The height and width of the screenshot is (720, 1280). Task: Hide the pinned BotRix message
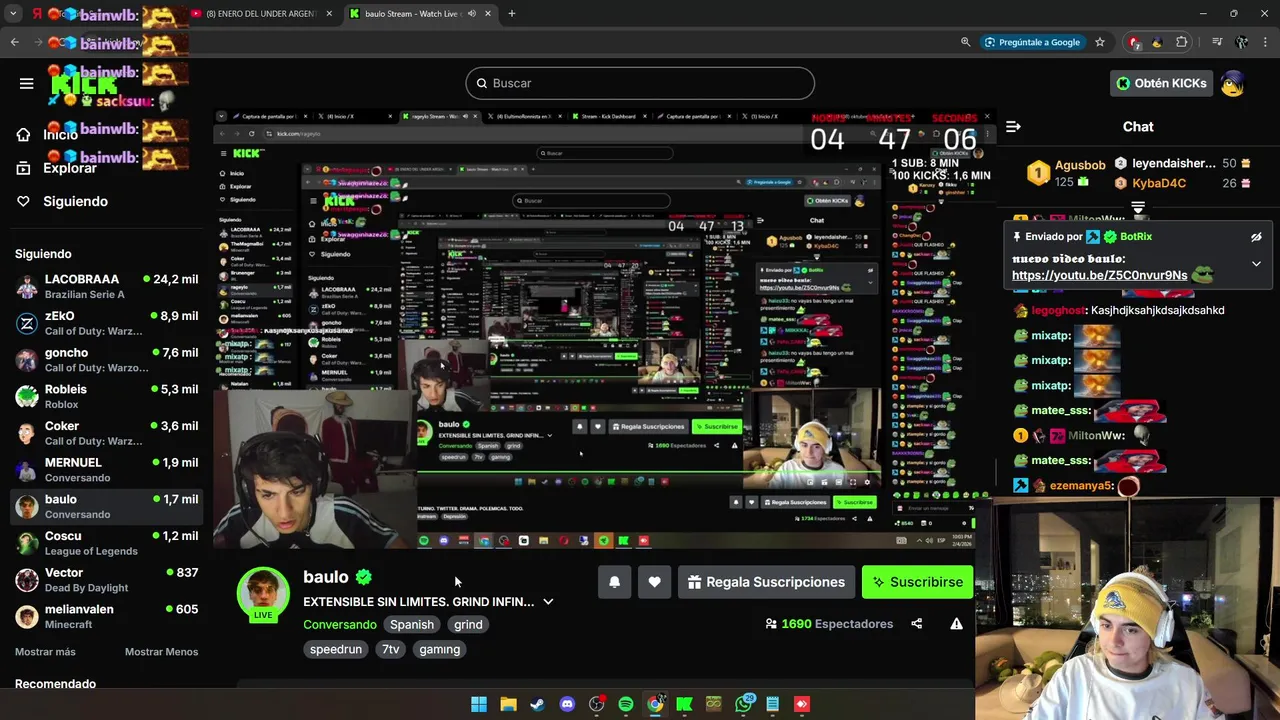[1256, 237]
